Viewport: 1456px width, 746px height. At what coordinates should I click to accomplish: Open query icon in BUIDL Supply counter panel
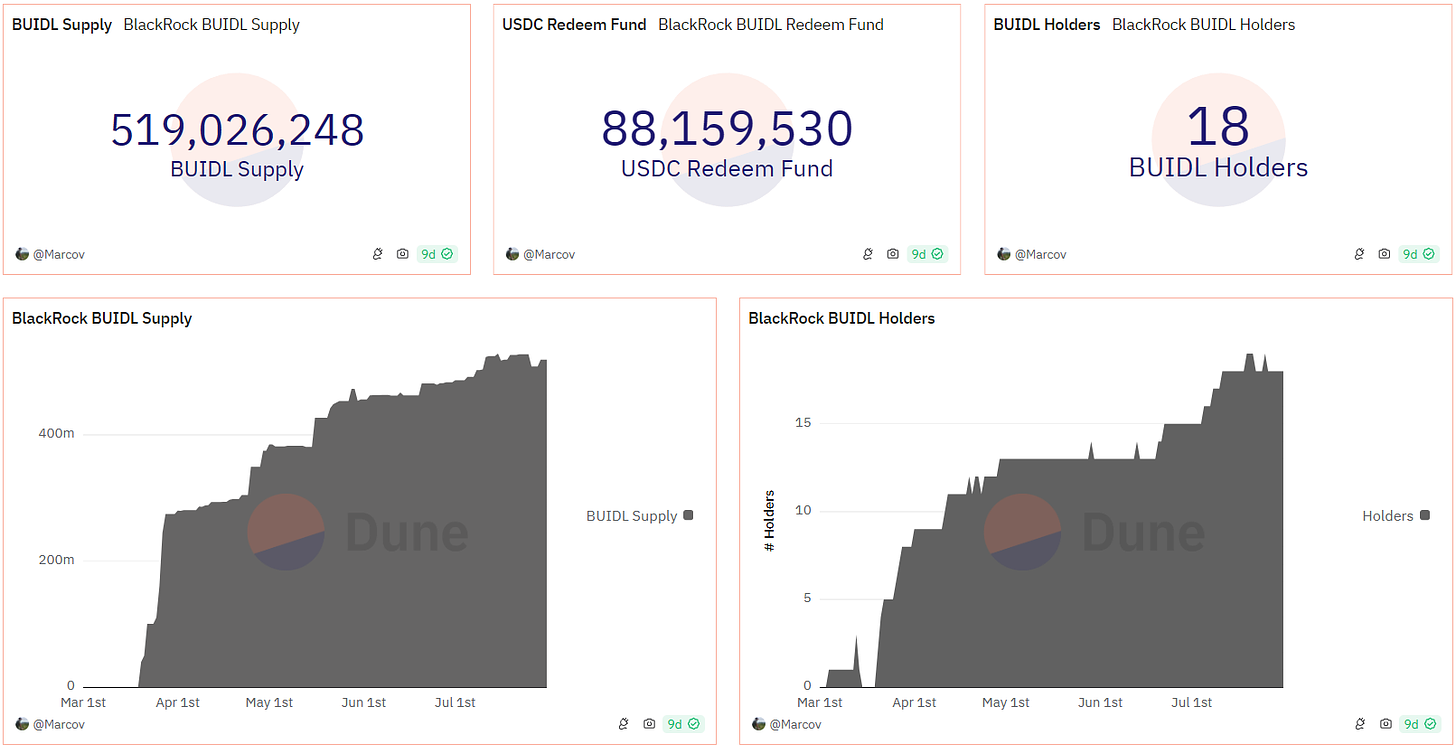(x=378, y=254)
